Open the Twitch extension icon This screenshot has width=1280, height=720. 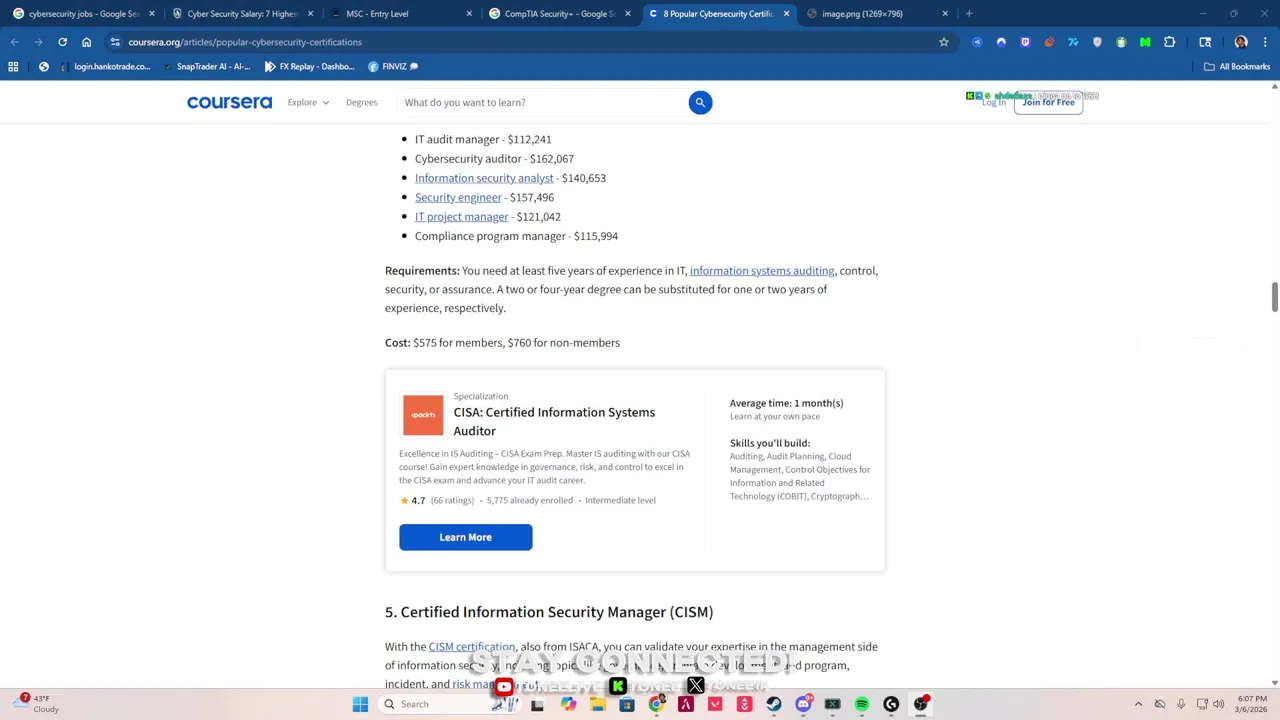[x=1025, y=42]
